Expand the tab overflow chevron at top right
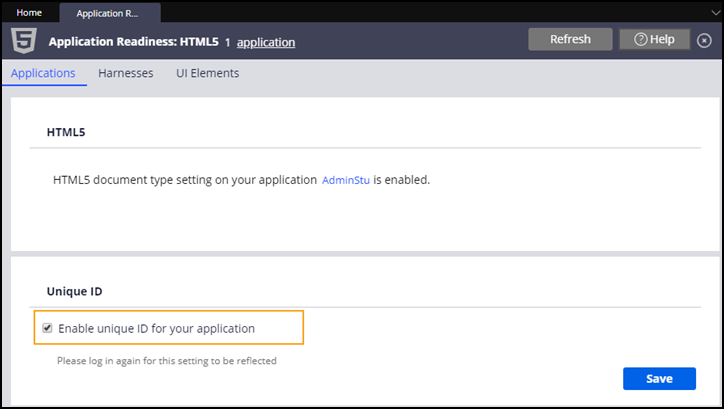Image resolution: width=724 pixels, height=409 pixels. (704, 13)
